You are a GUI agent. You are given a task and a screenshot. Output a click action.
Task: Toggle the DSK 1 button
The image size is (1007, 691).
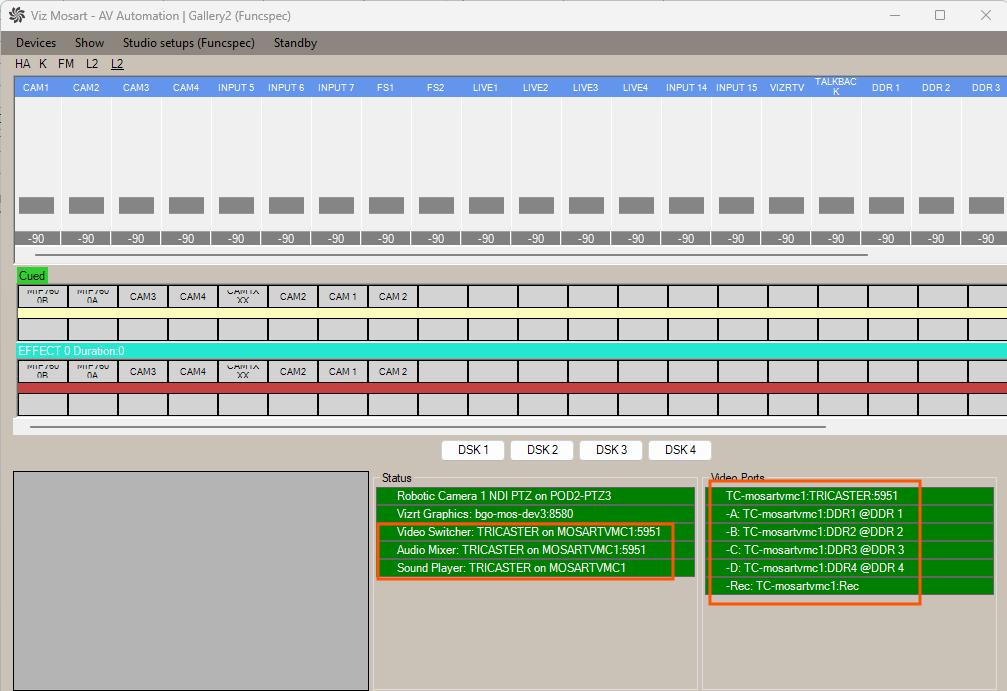[x=473, y=450]
